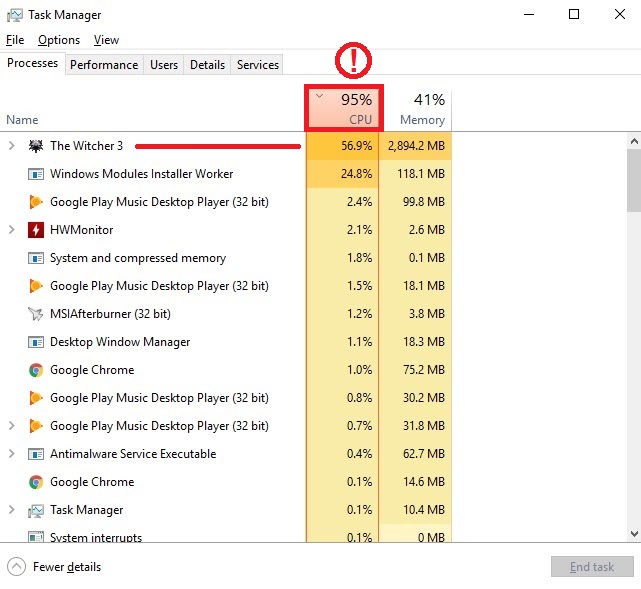Switch to the Performance tab
Screen dimensions: 641x589
tap(104, 65)
